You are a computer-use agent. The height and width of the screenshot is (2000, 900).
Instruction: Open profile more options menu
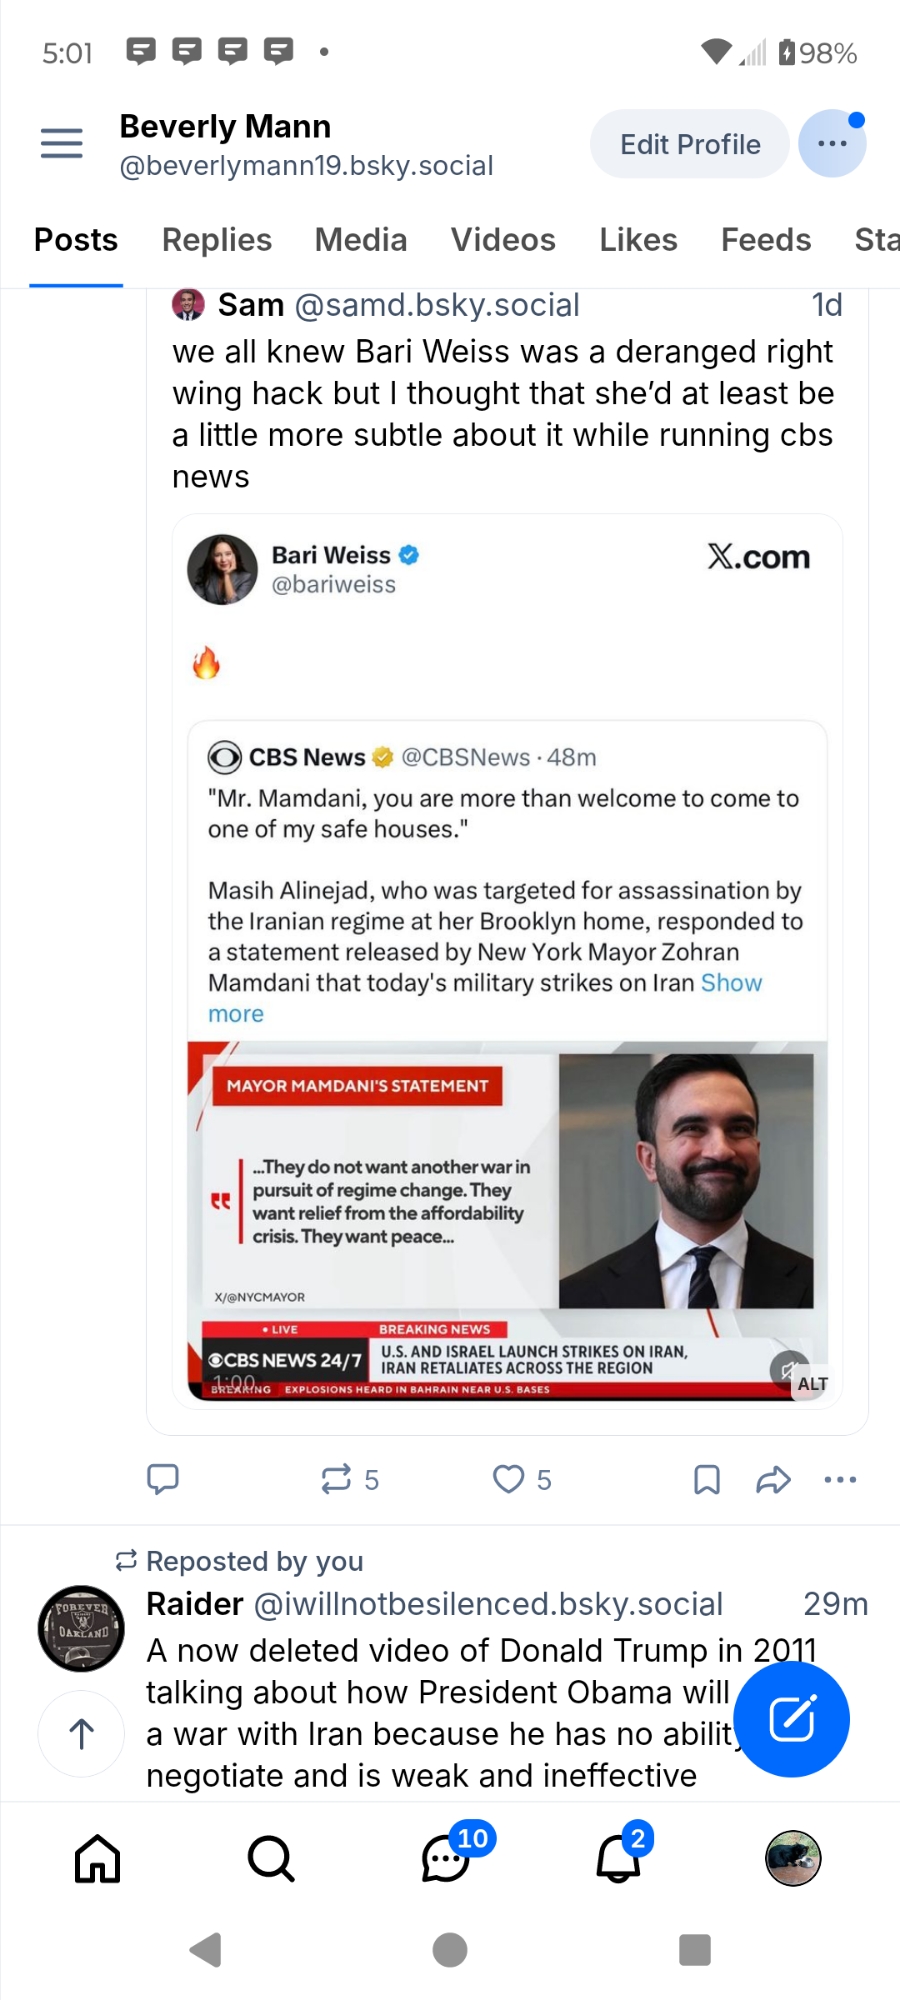(x=832, y=144)
